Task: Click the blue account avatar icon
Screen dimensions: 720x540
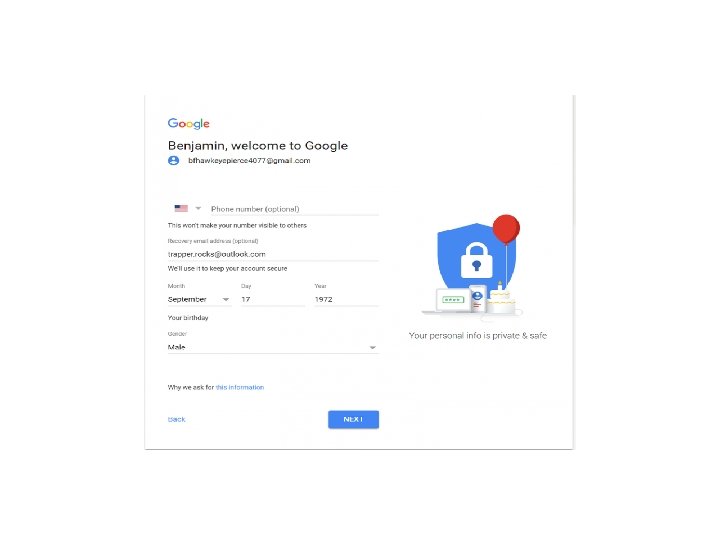Action: (174, 161)
